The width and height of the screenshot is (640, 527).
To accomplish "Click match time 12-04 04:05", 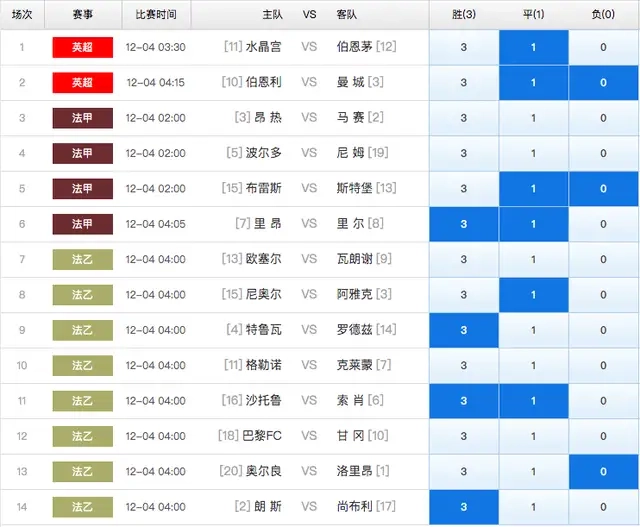I will 156,224.
